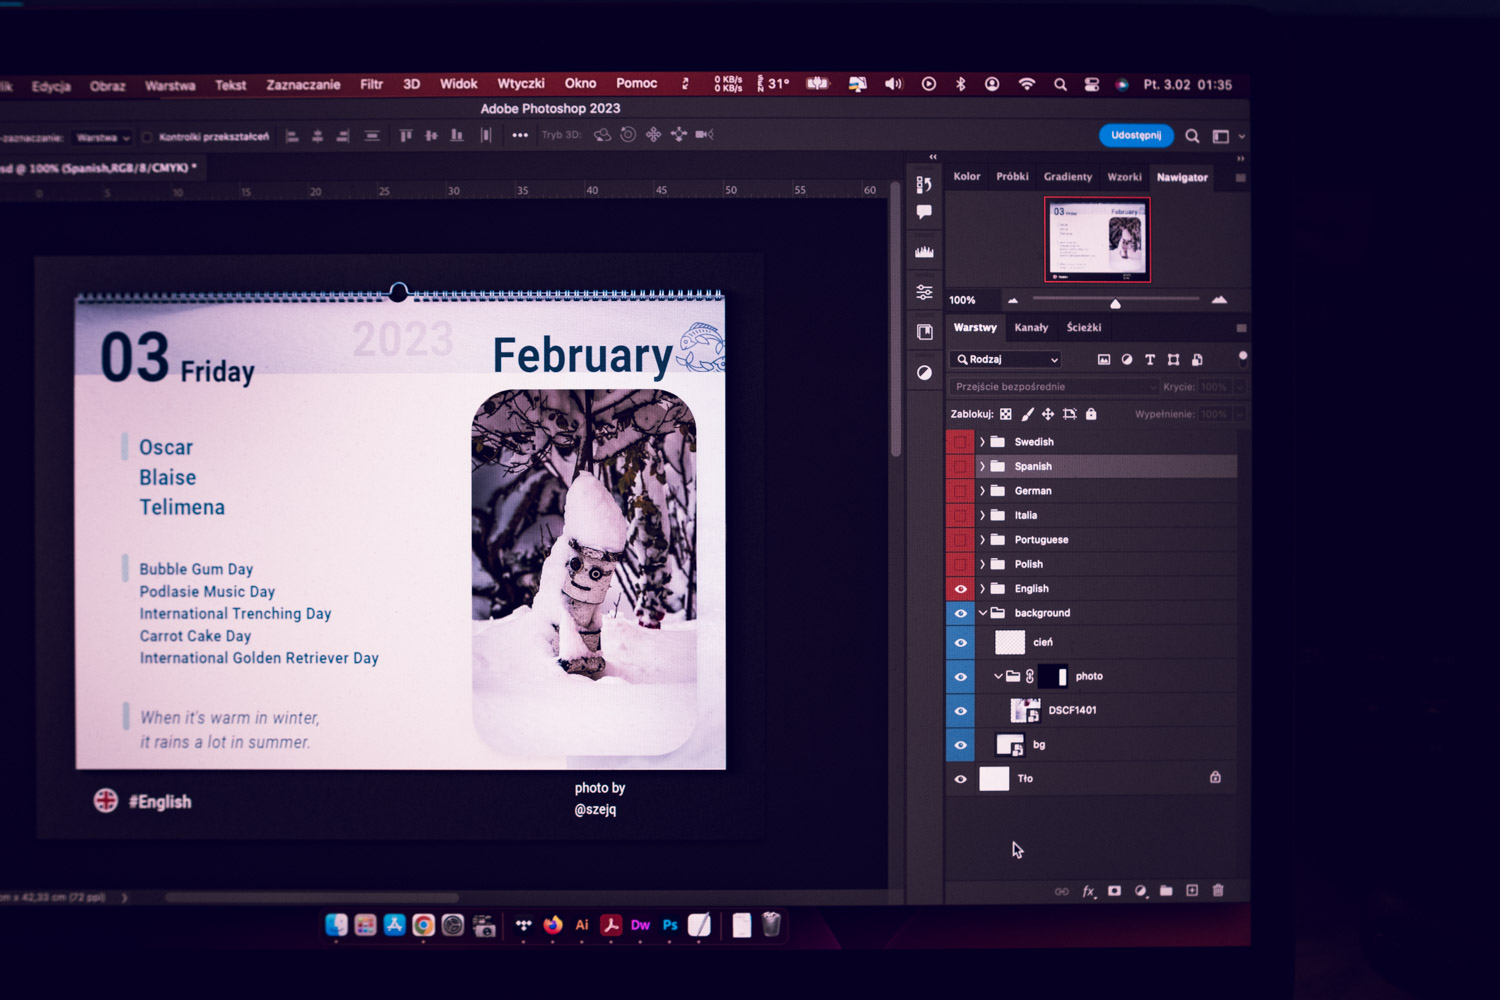
Task: Hide the English layer group
Action: point(960,589)
